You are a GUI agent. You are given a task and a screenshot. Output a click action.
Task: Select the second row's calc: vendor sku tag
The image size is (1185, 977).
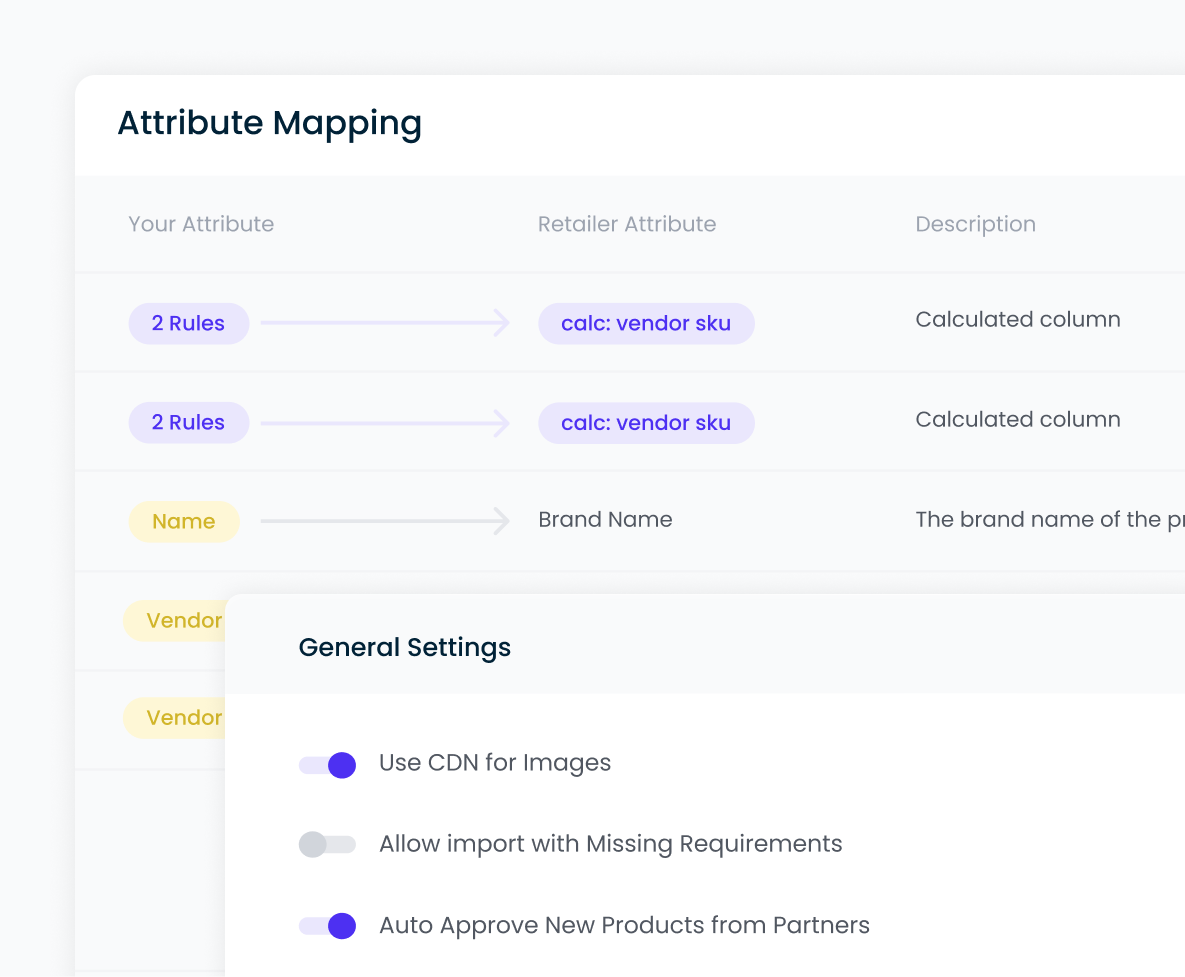click(x=646, y=423)
